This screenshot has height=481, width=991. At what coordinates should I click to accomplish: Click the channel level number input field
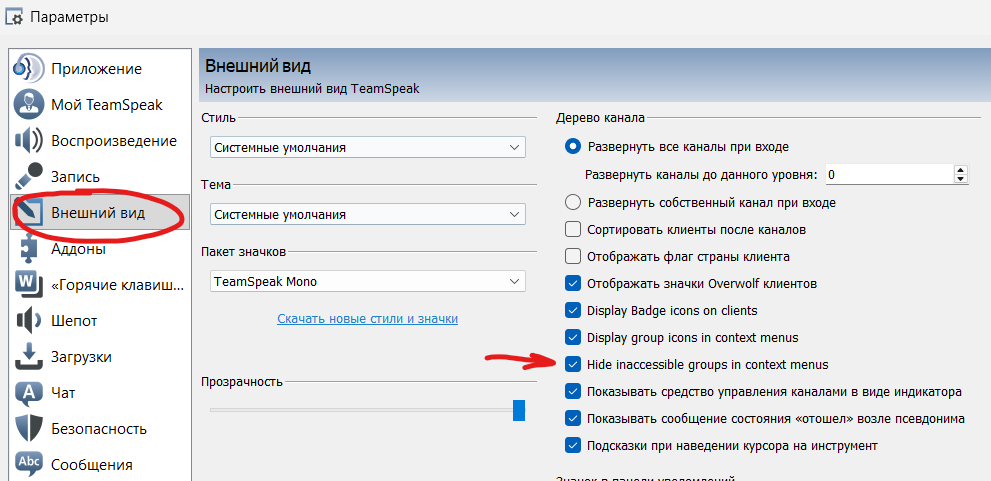coord(886,175)
